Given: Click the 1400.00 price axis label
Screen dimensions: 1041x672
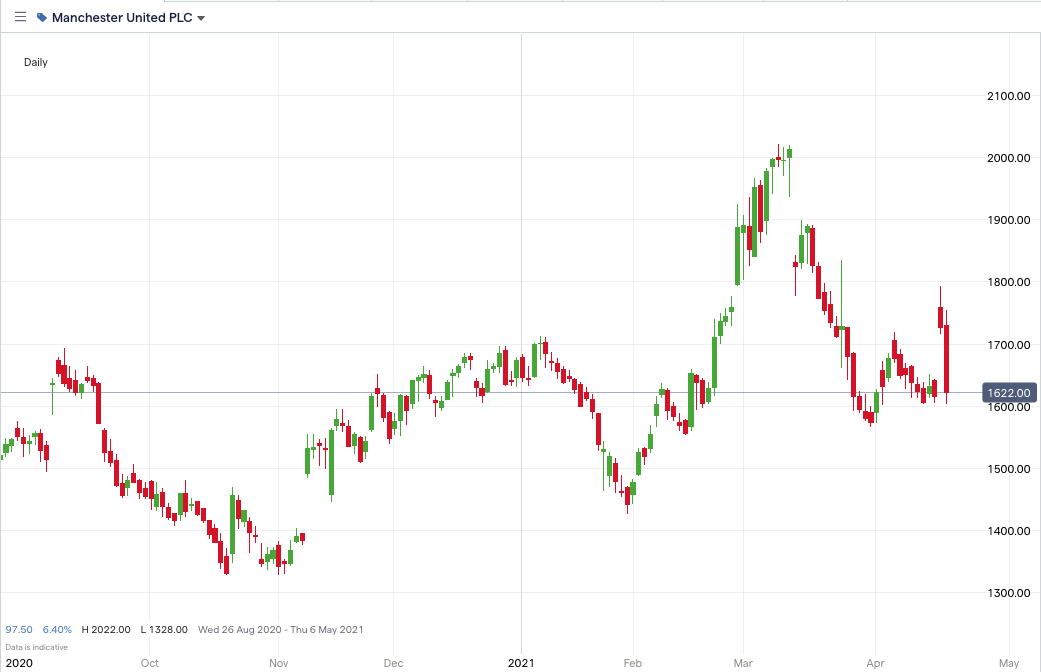Looking at the screenshot, I should tap(1008, 531).
